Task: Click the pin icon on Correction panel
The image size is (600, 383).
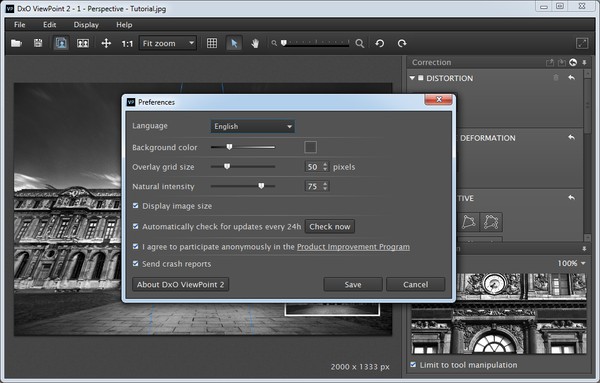Action: 584,62
